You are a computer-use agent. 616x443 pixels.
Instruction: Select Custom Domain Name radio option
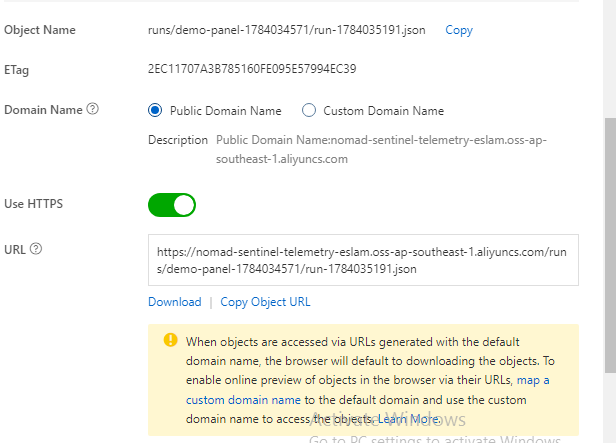[308, 110]
